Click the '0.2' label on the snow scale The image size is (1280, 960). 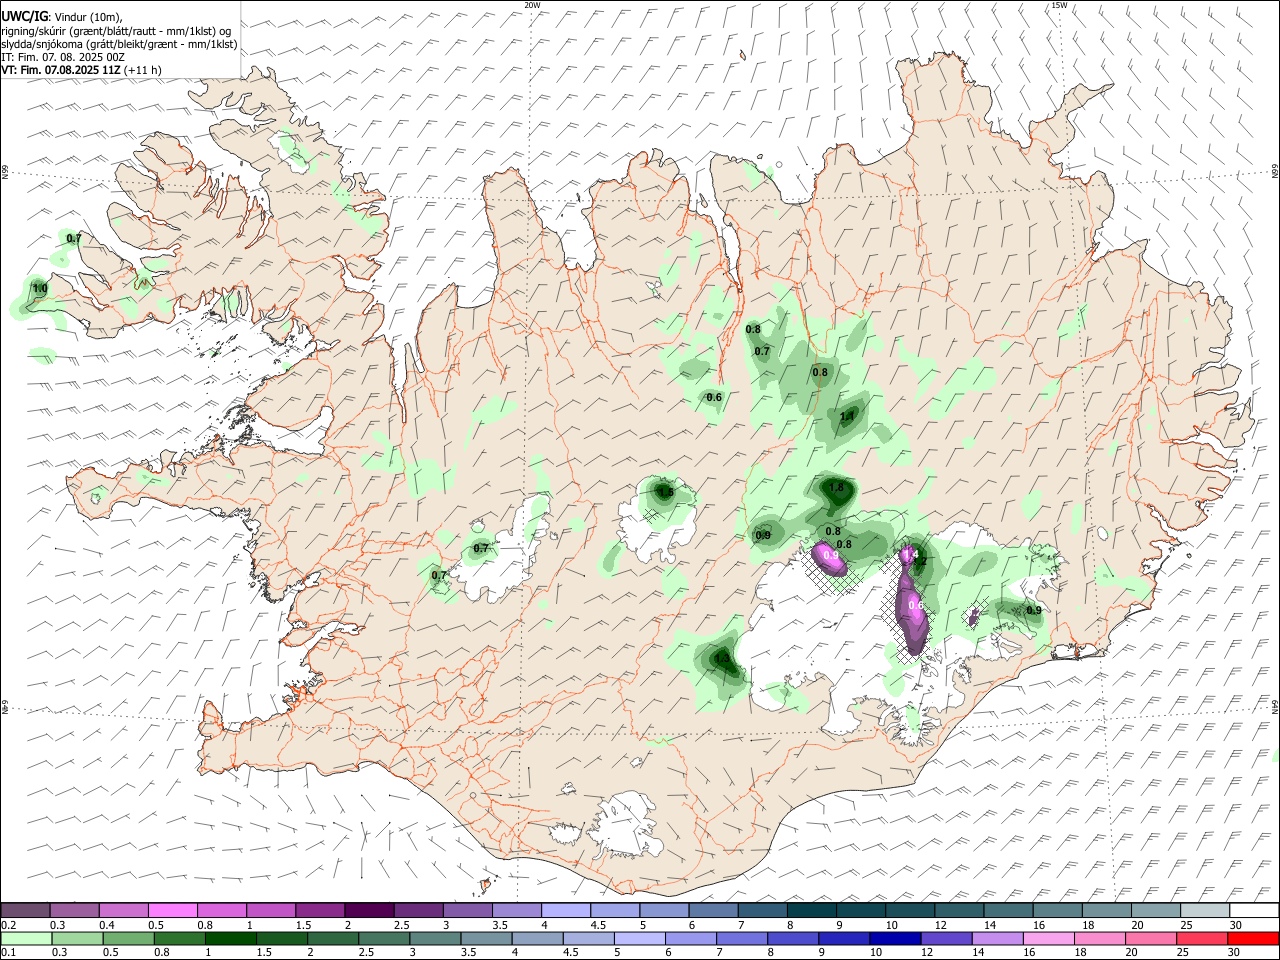click(x=8, y=925)
